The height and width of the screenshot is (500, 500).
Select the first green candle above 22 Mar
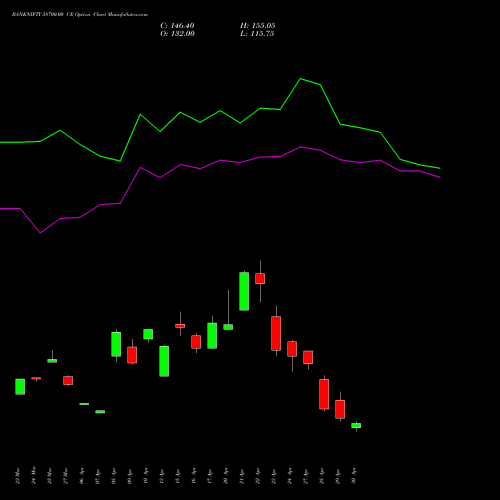tap(20, 387)
